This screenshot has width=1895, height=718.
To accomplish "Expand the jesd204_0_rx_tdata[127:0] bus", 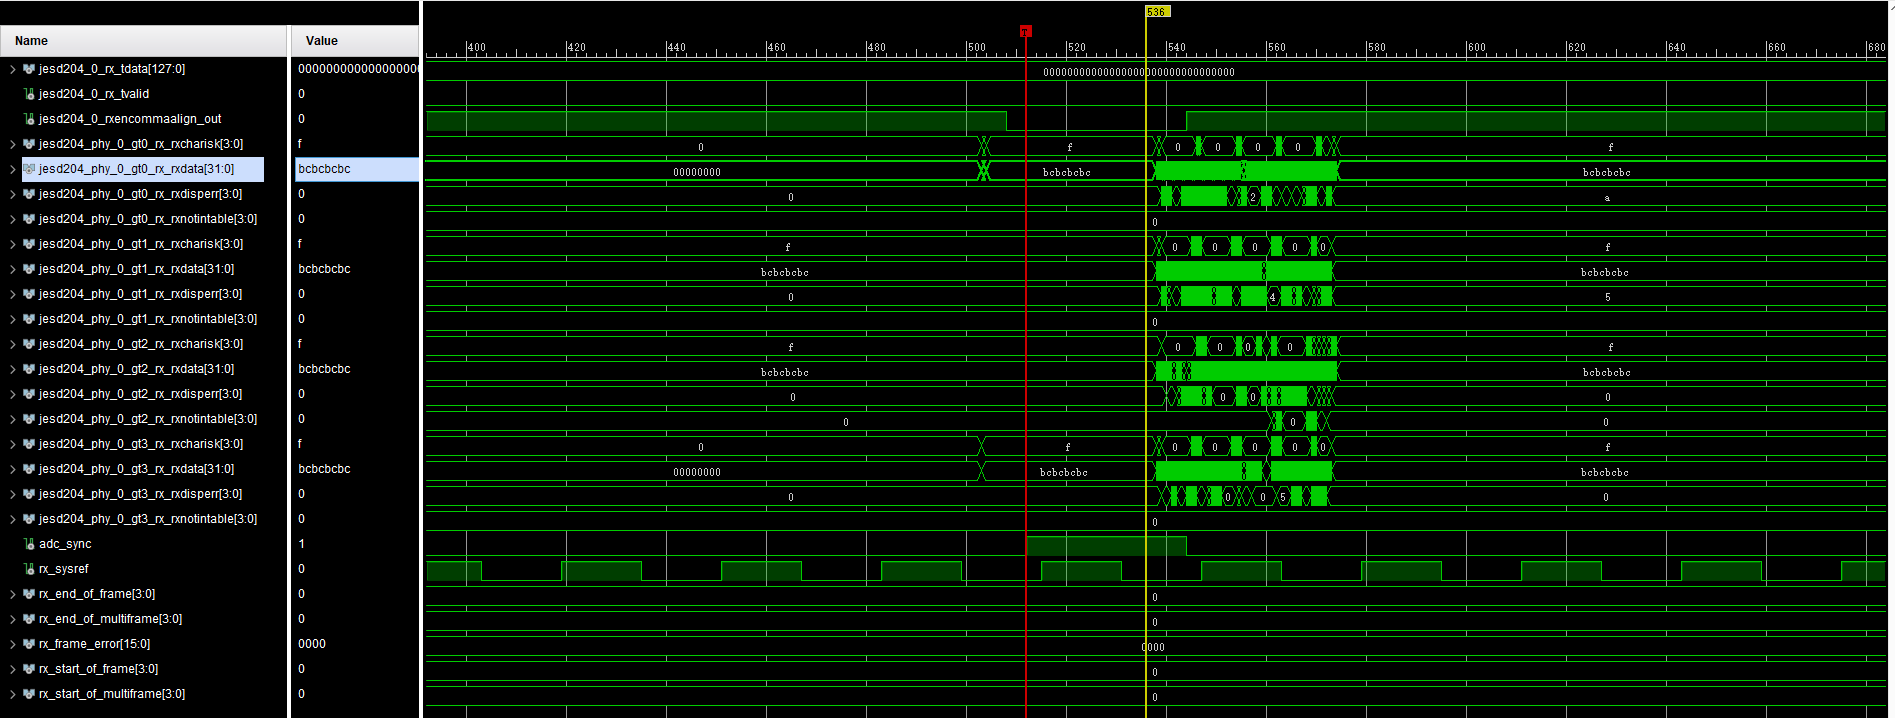I will 12,69.
